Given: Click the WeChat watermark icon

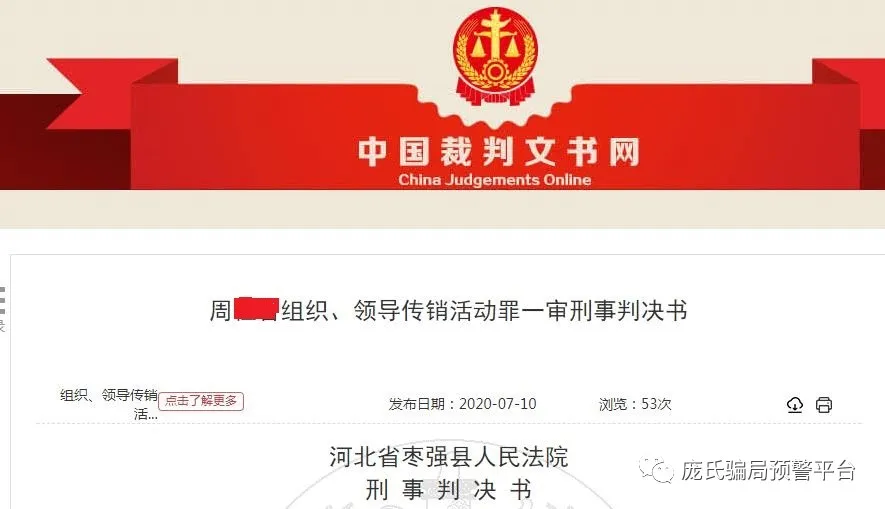Looking at the screenshot, I should click(656, 469).
